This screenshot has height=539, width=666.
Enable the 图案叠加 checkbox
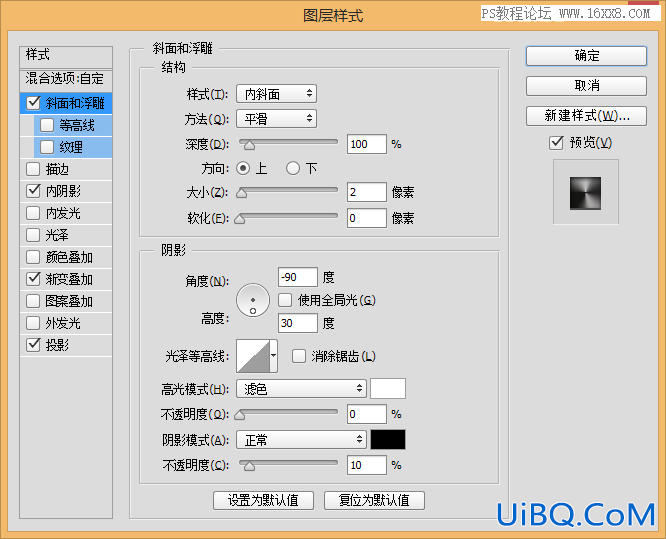(33, 301)
